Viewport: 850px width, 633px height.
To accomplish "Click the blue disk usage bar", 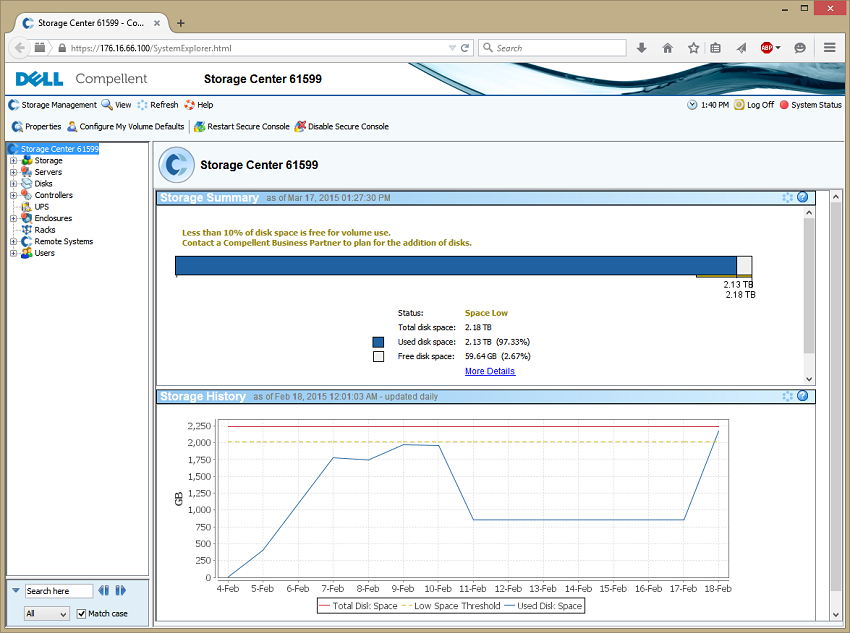I will tap(456, 266).
